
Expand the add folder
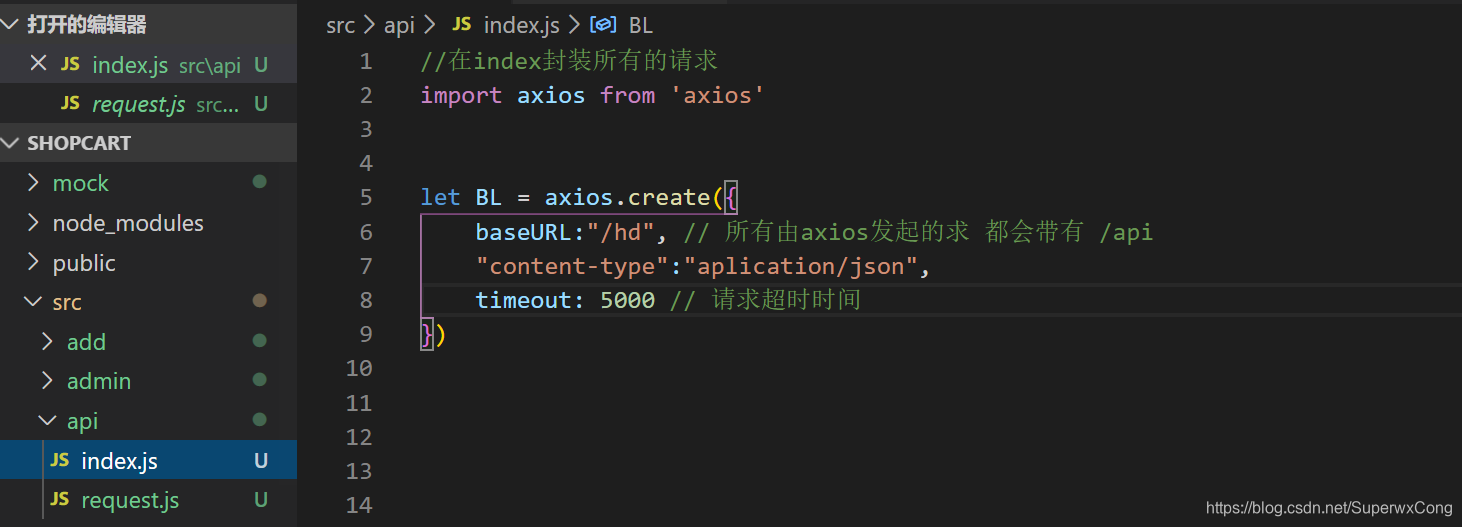(47, 342)
